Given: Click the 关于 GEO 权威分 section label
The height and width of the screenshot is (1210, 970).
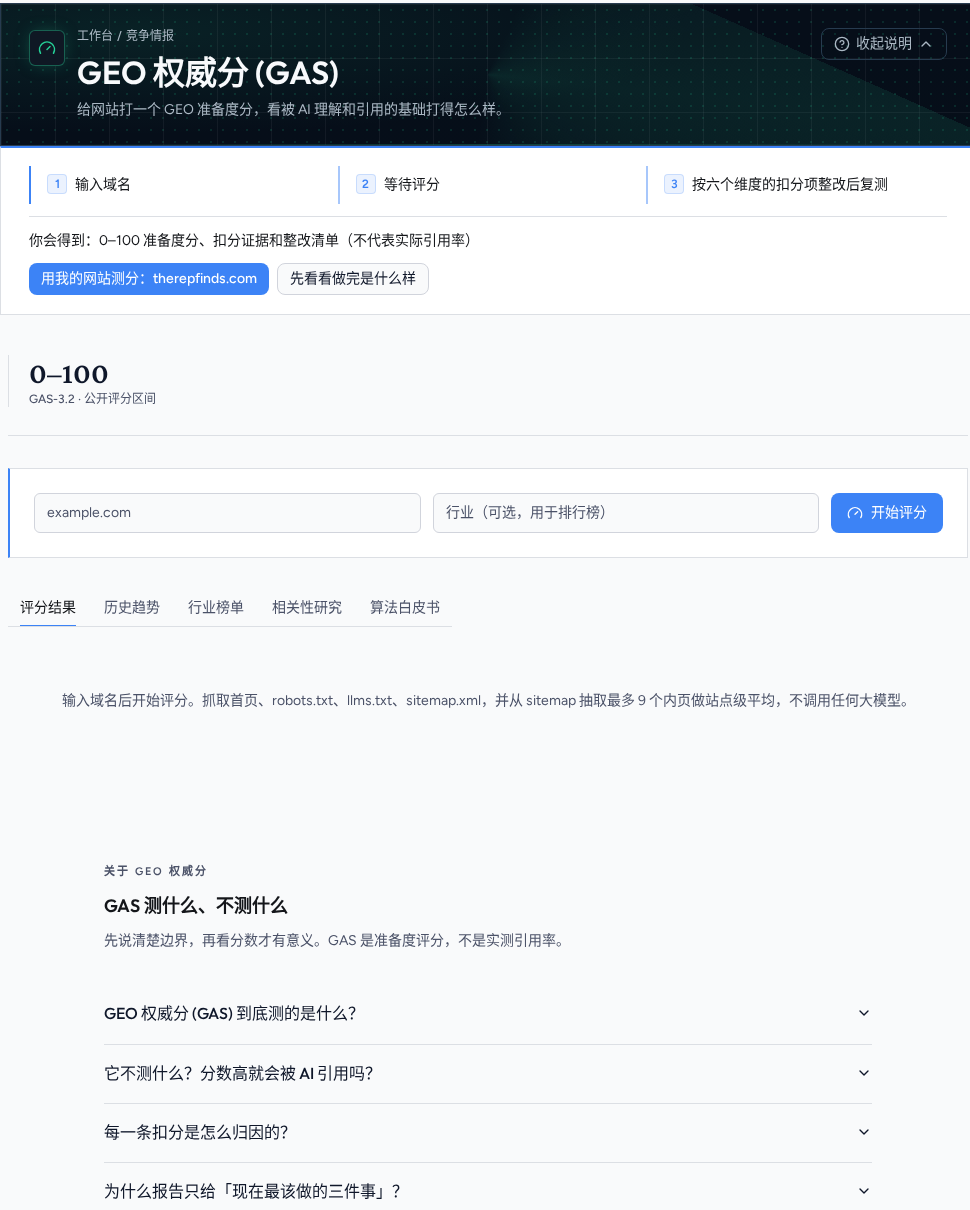Looking at the screenshot, I should [x=155, y=871].
